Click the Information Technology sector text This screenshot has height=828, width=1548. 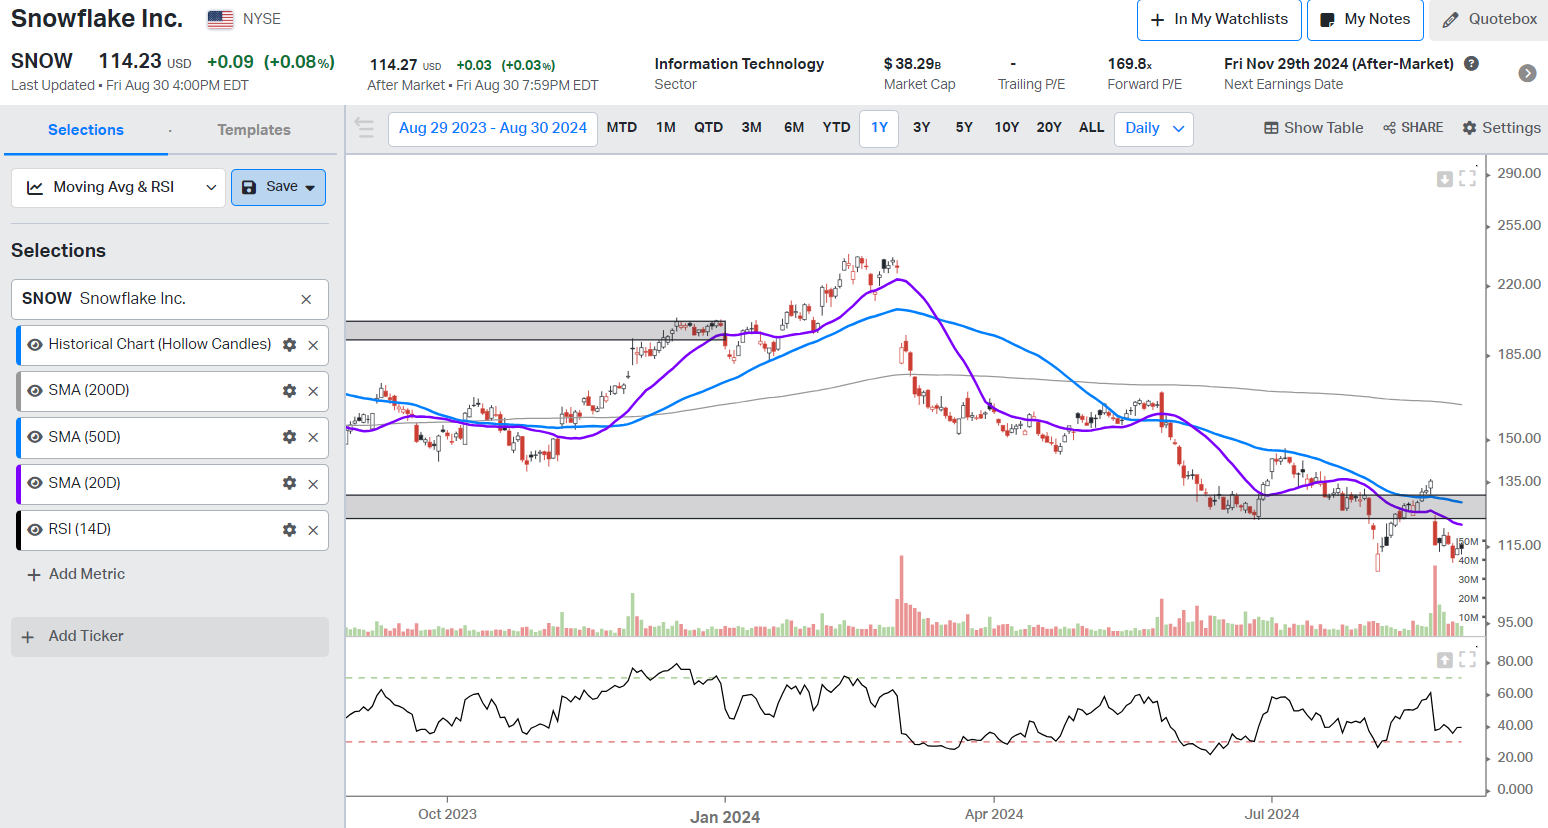tap(739, 64)
